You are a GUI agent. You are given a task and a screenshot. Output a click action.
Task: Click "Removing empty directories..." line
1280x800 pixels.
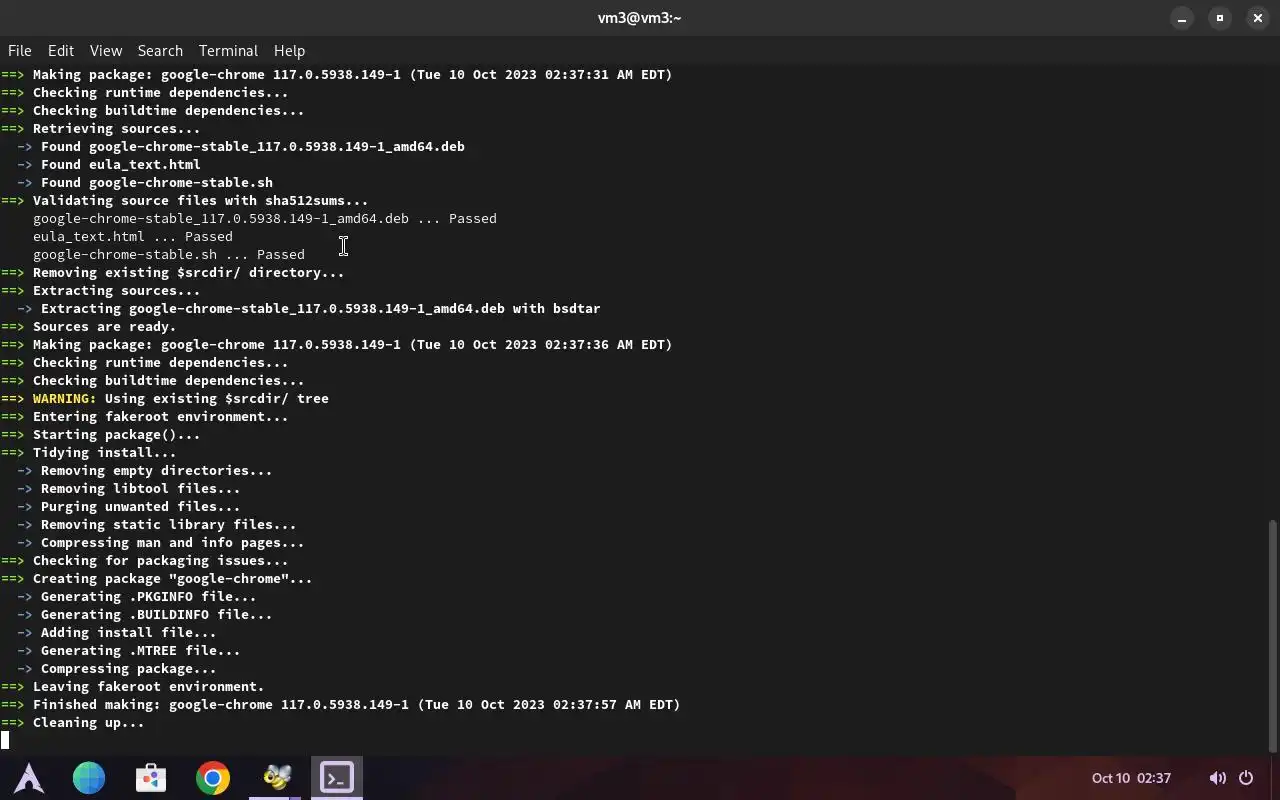point(156,470)
